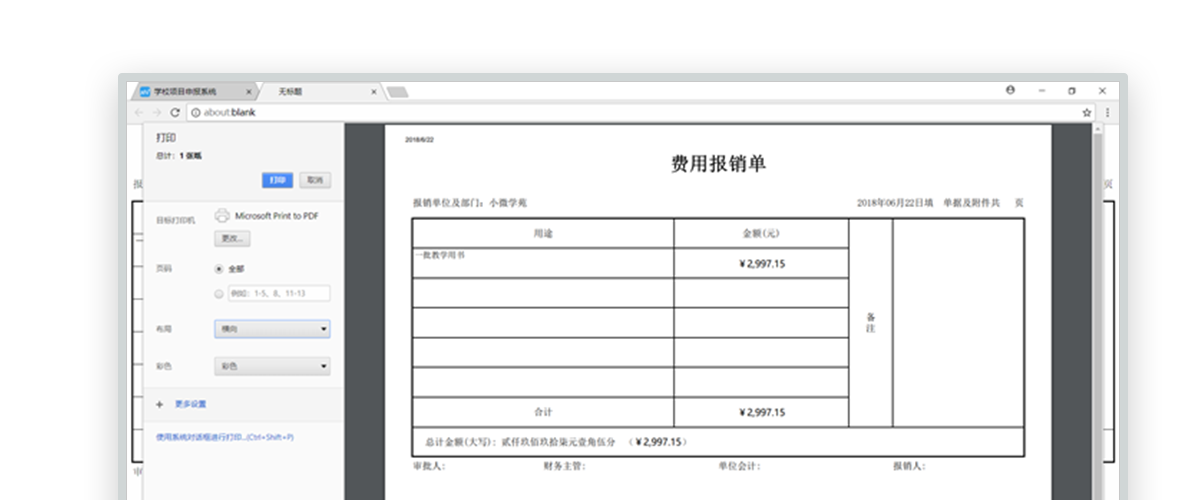This screenshot has width=1200, height=500.
Task: Click the browser forward arrow
Action: pos(158,113)
